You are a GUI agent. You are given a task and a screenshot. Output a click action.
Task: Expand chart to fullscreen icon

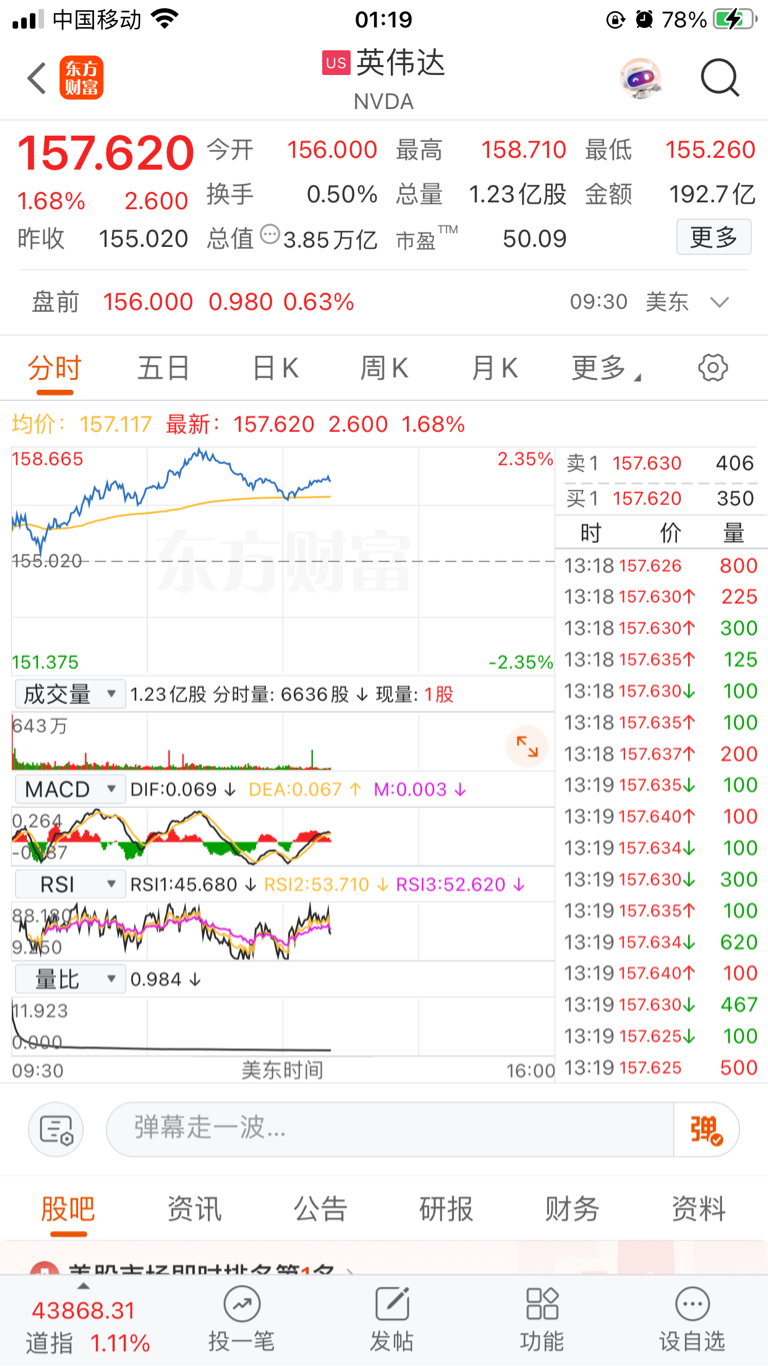click(527, 746)
